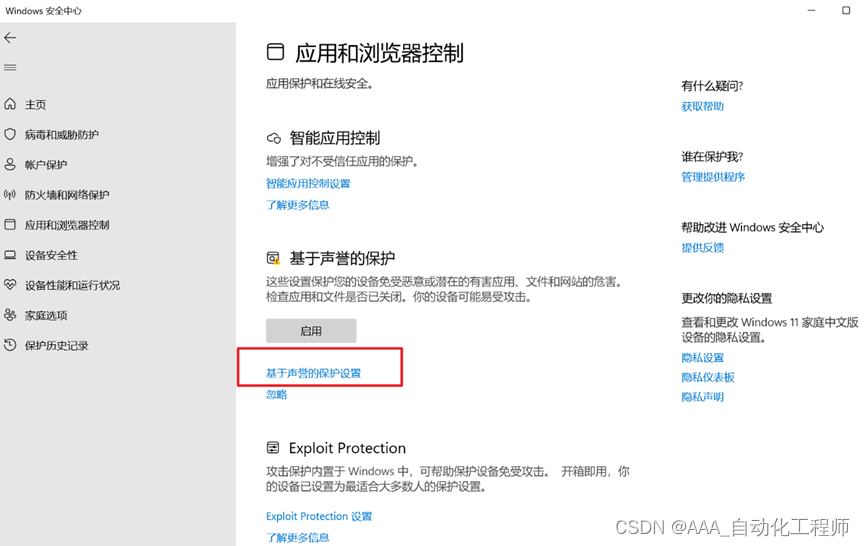This screenshot has height=546, width=865.
Task: Minimize the Windows 安全中心 window
Action: tap(811, 10)
